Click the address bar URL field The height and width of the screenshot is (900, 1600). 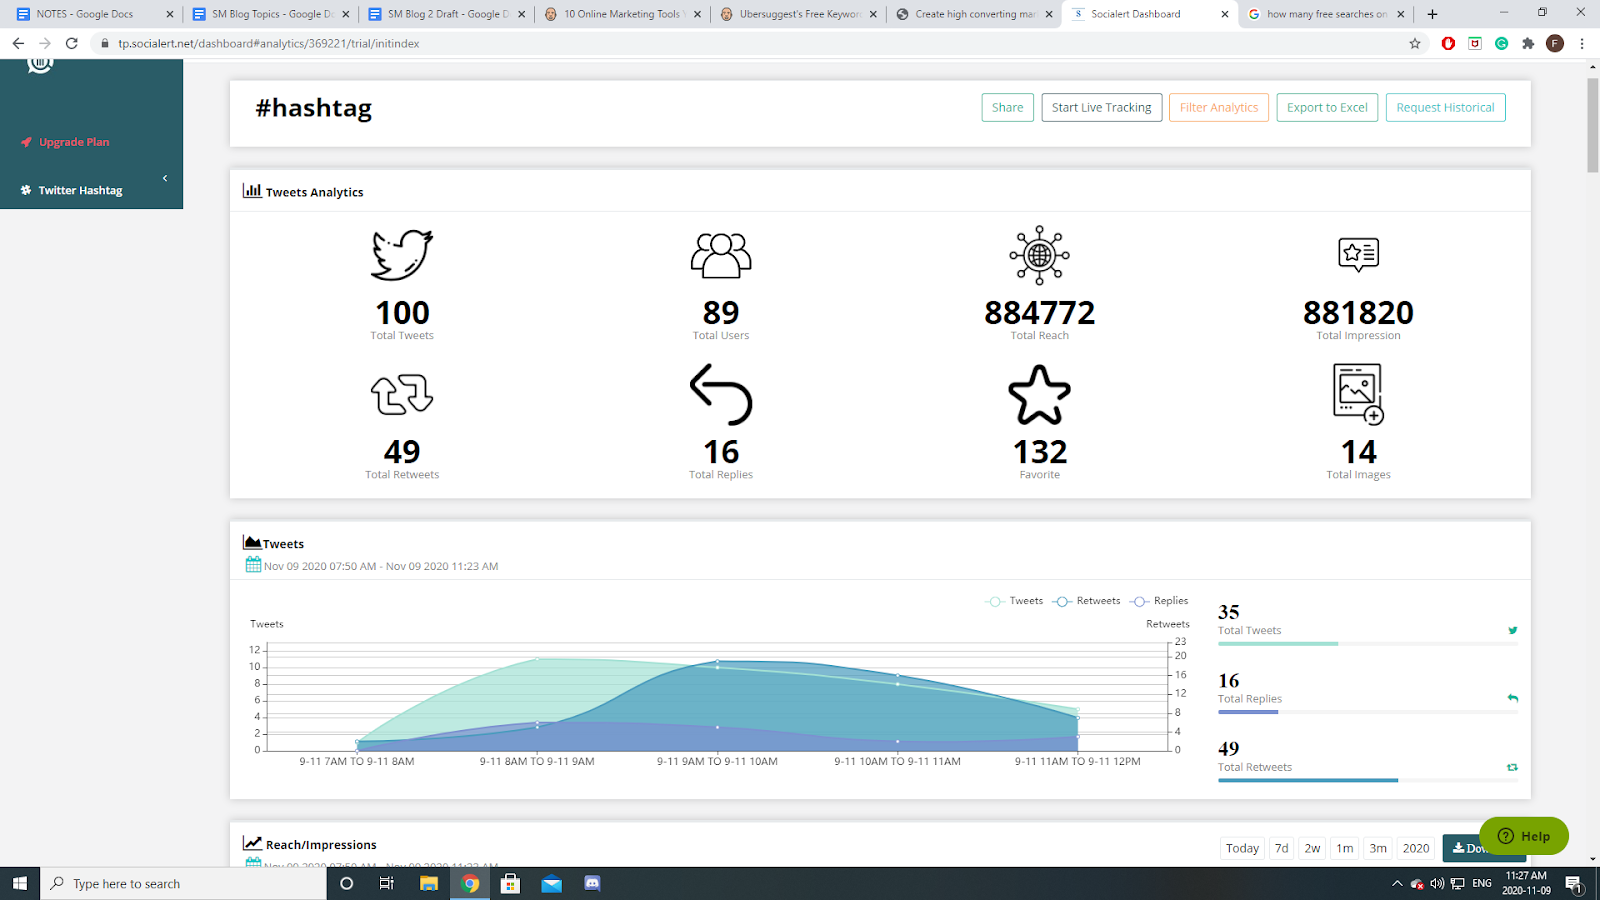click(x=750, y=43)
